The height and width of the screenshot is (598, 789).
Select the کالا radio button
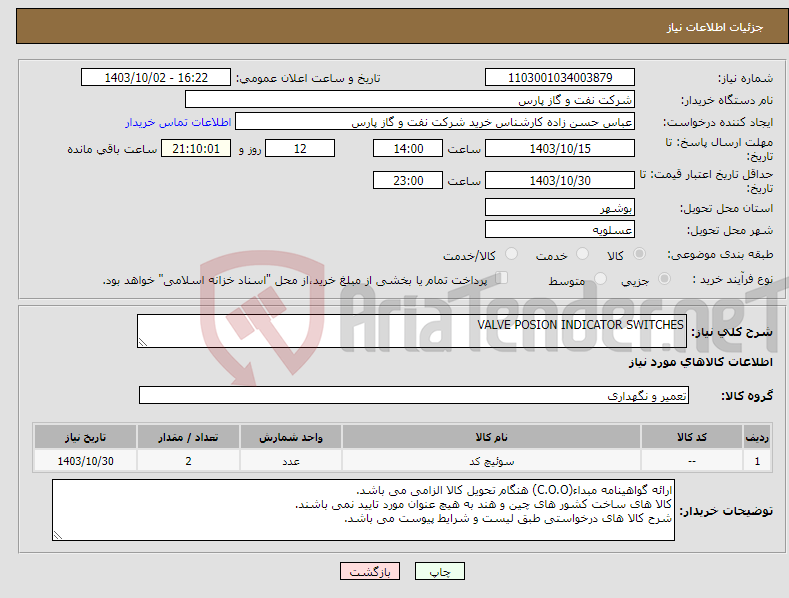[x=640, y=254]
